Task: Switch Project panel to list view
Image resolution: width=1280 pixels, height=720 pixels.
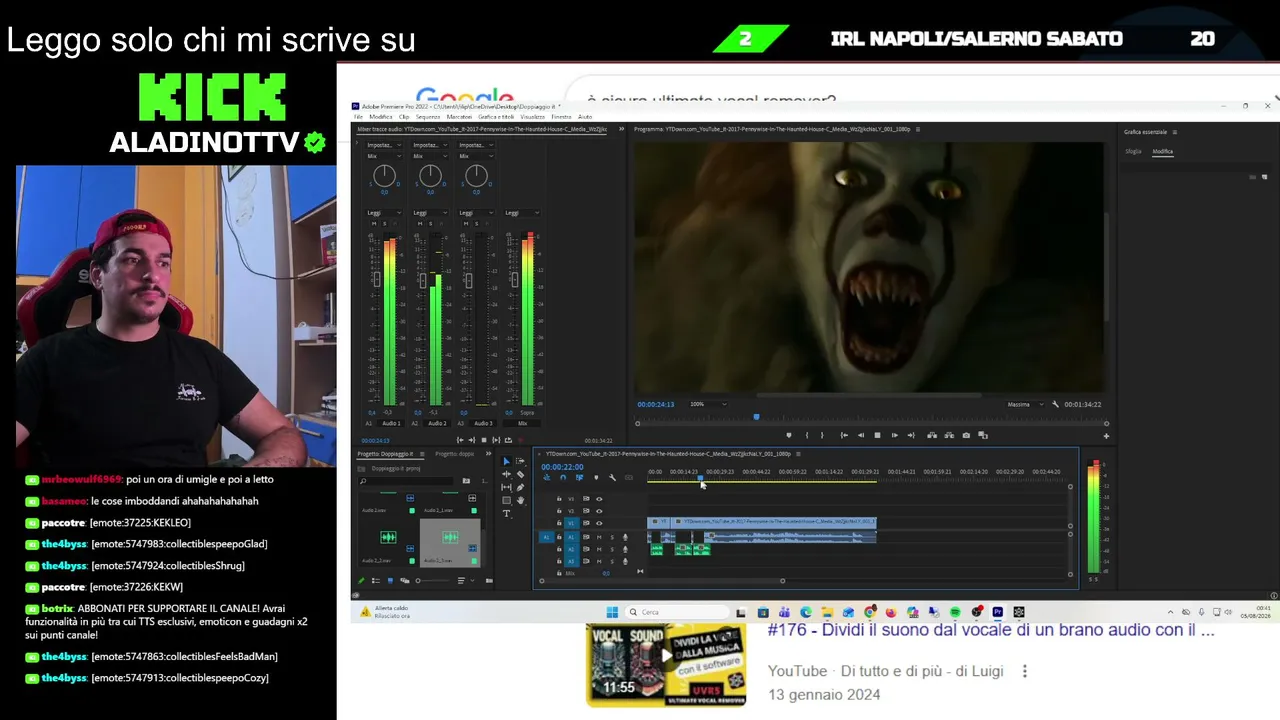Action: click(x=376, y=580)
